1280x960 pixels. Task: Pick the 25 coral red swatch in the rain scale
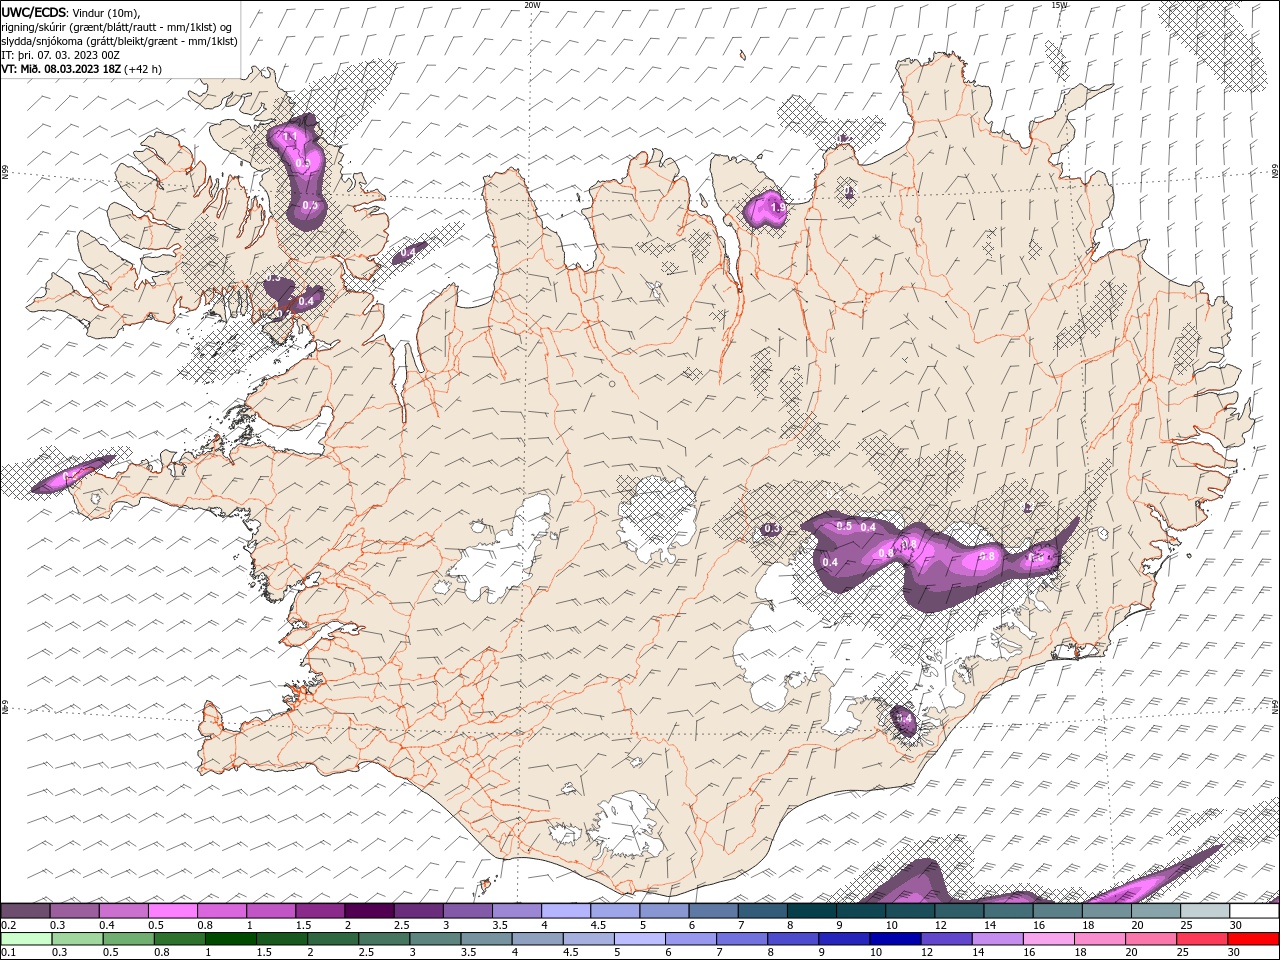tap(1202, 939)
